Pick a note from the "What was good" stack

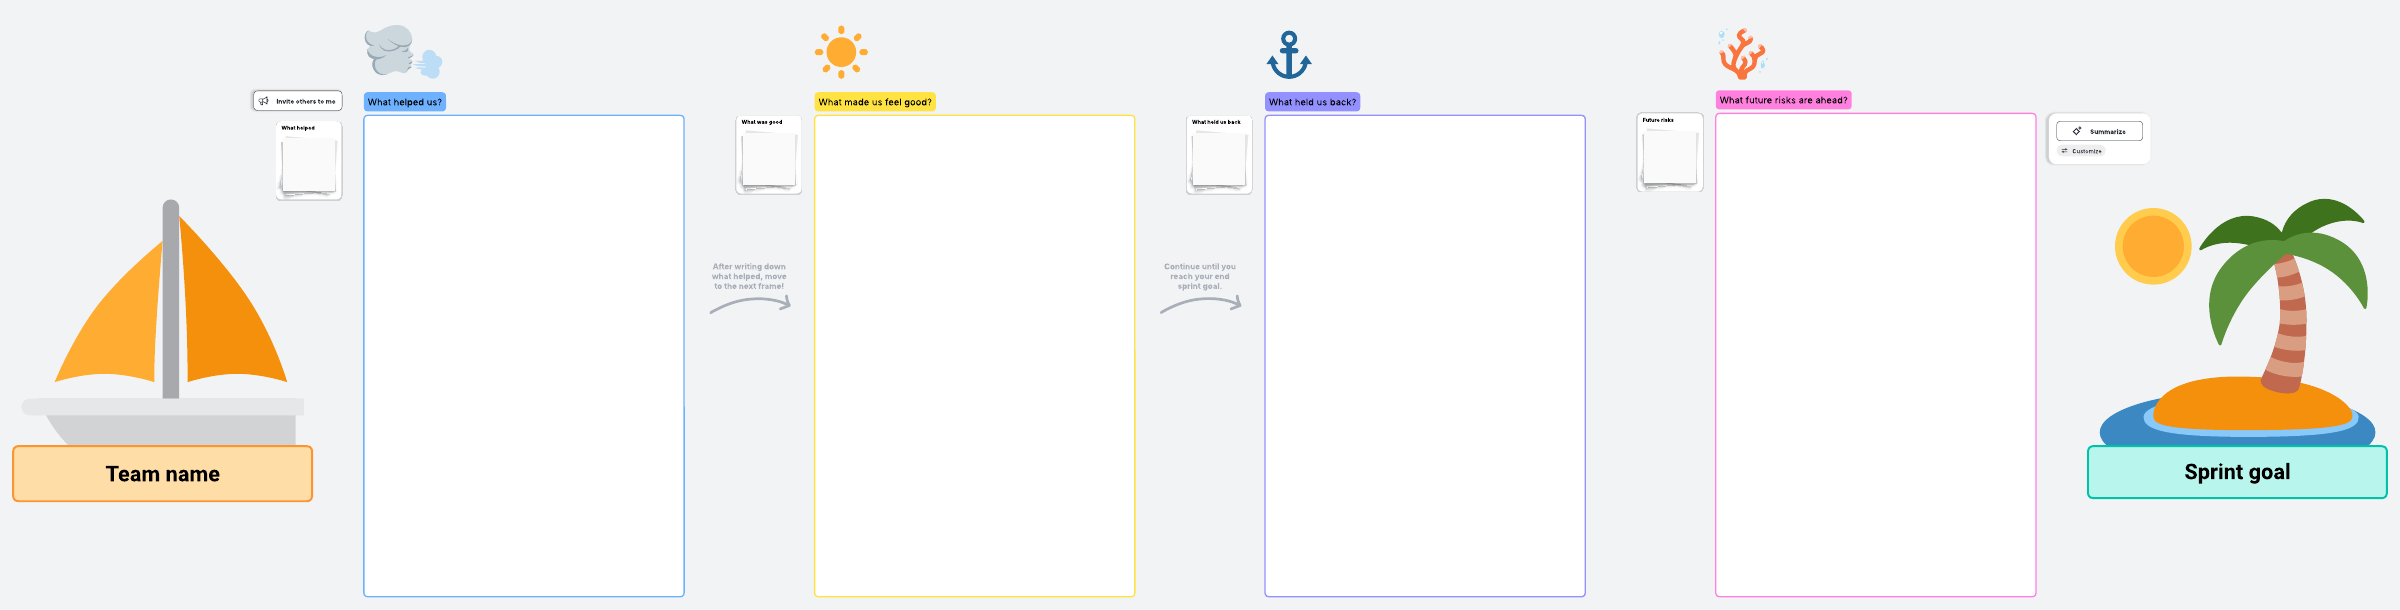click(x=769, y=160)
